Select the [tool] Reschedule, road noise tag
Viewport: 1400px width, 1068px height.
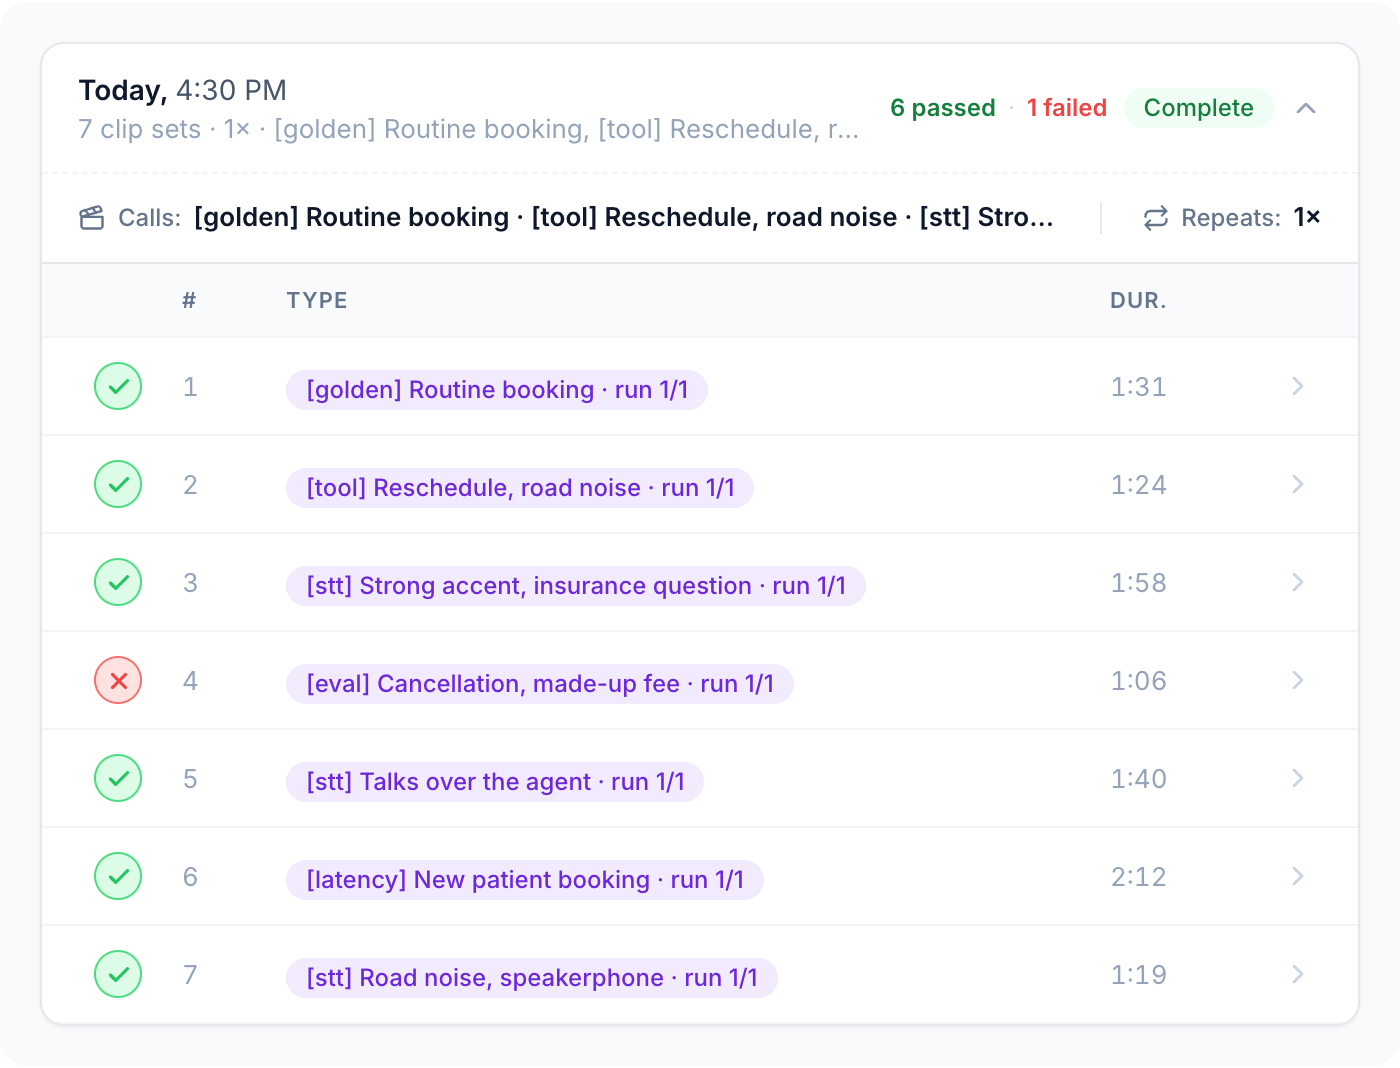click(x=520, y=488)
